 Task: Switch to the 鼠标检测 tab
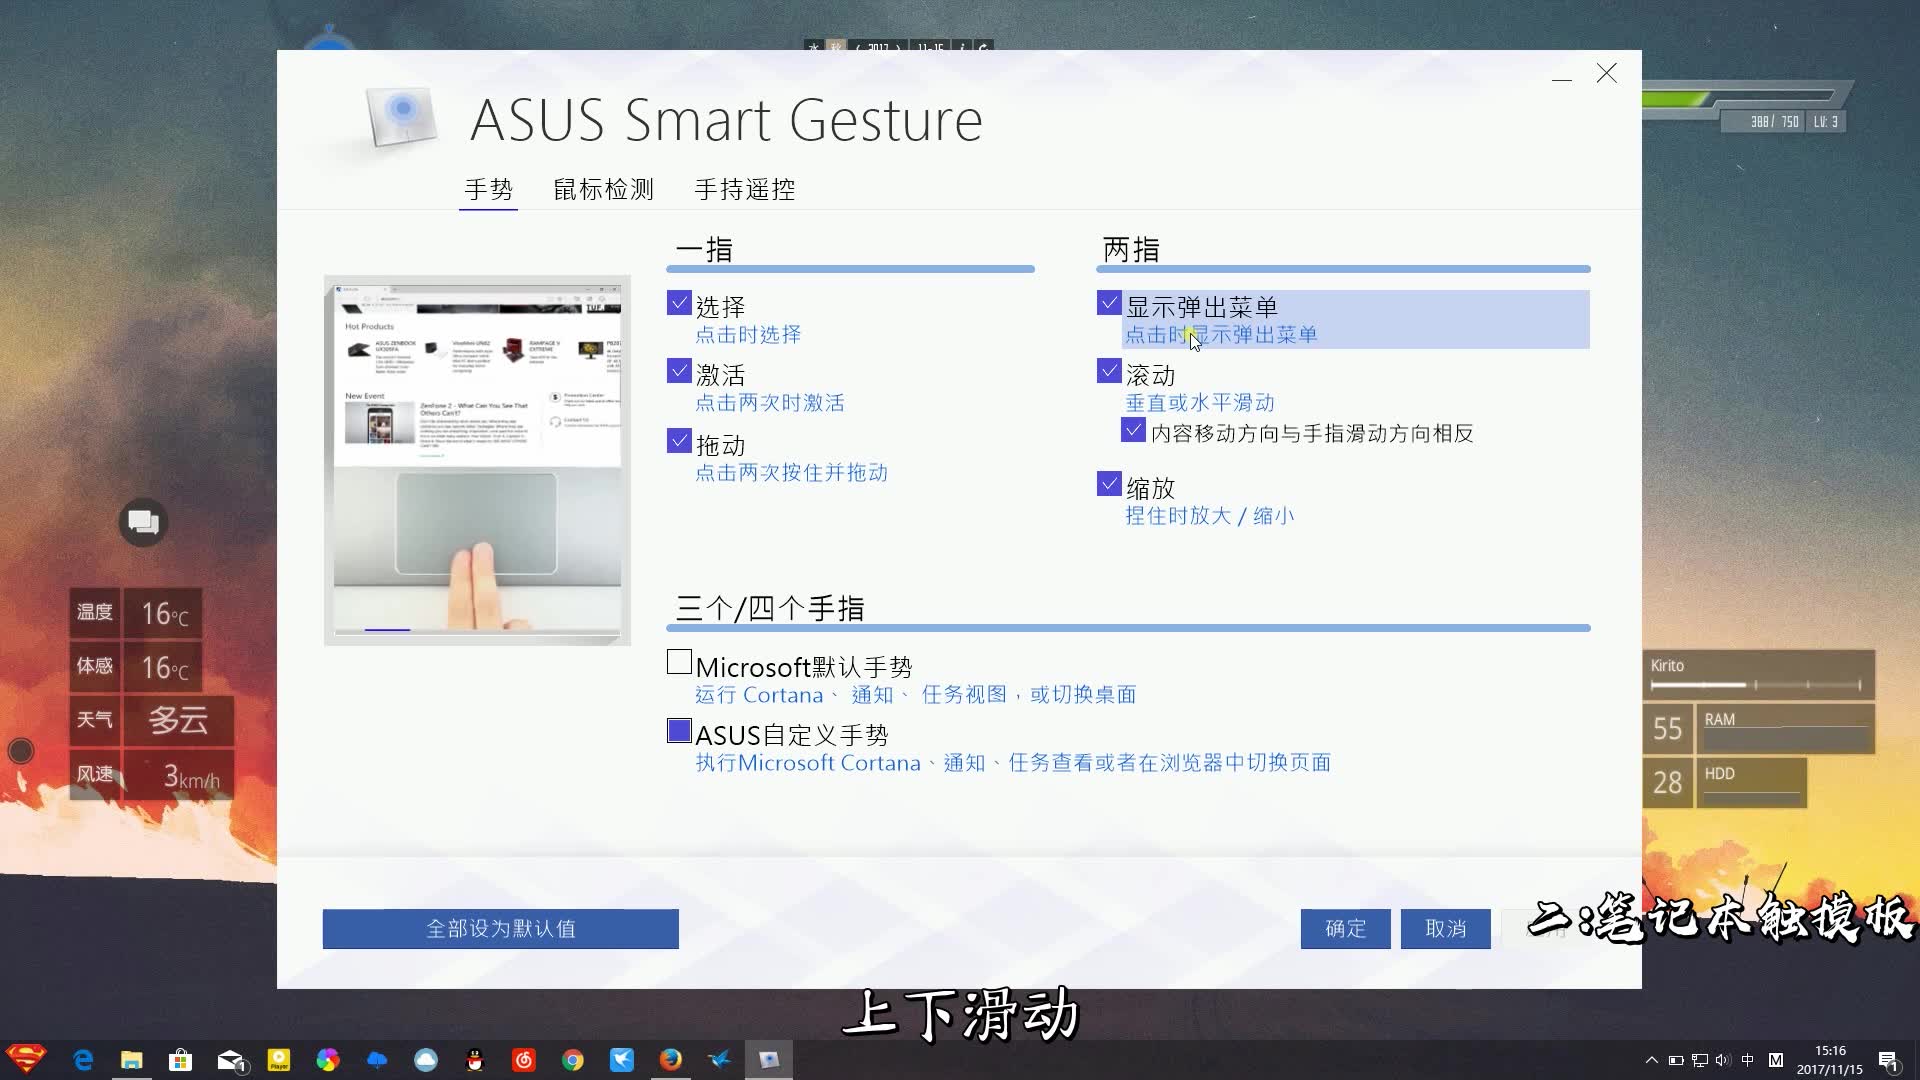point(603,189)
